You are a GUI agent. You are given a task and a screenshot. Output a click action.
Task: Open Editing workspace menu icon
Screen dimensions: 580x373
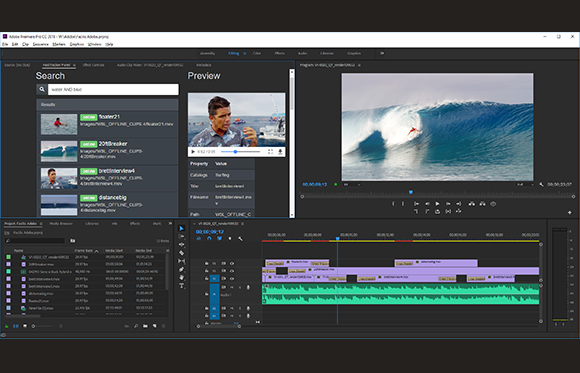[245, 53]
